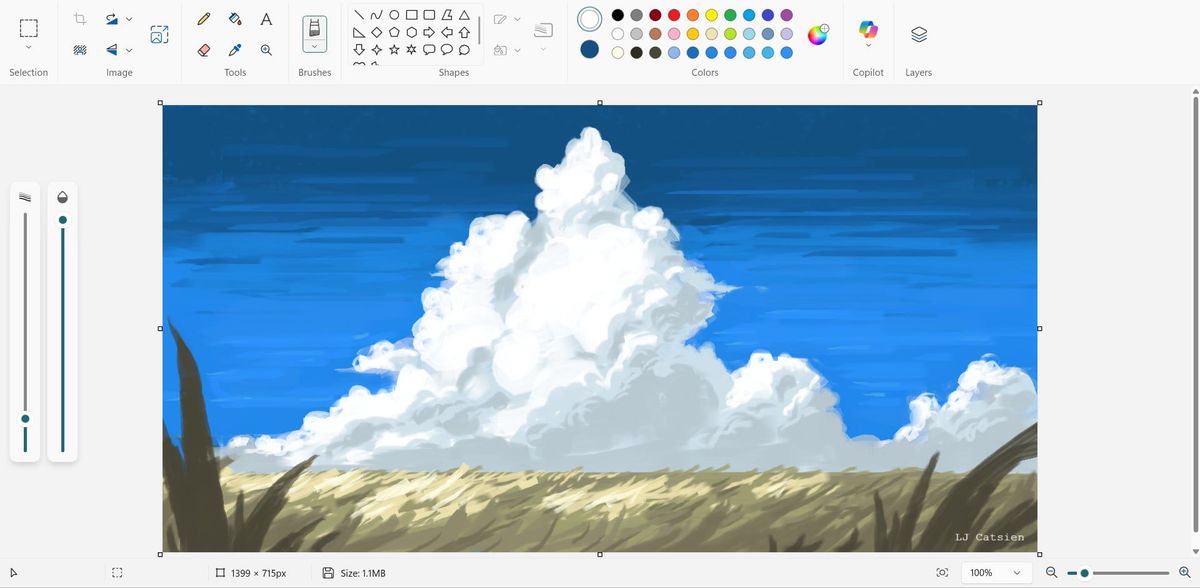Choose the Five-point star shape

394,49
